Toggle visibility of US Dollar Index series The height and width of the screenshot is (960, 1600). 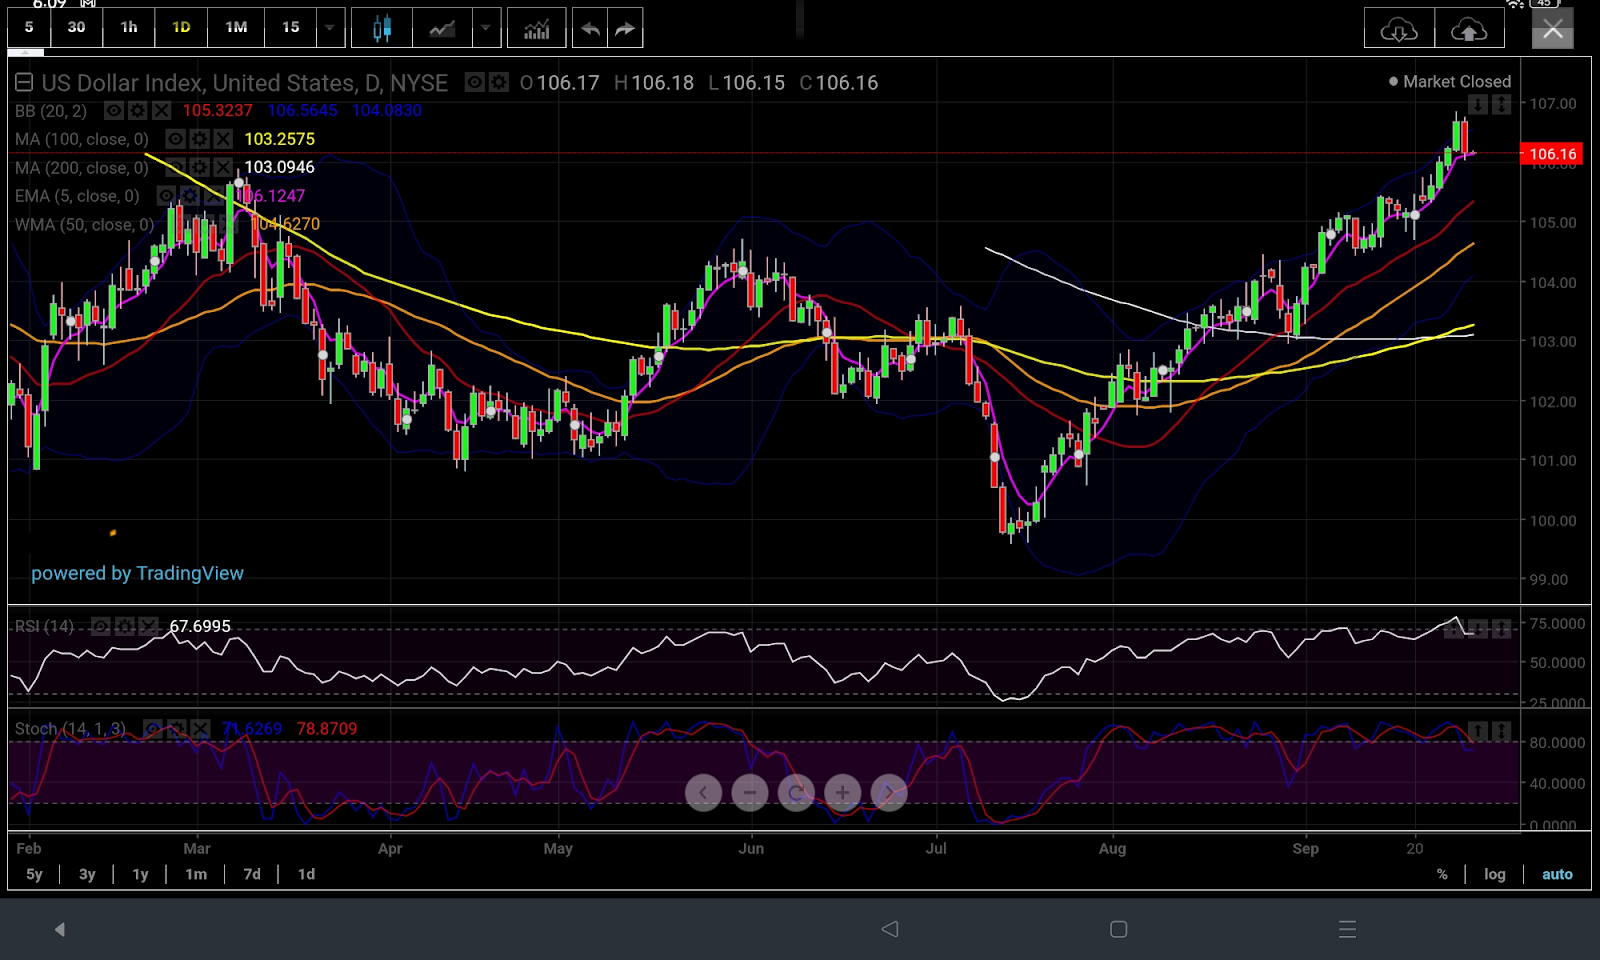474,82
